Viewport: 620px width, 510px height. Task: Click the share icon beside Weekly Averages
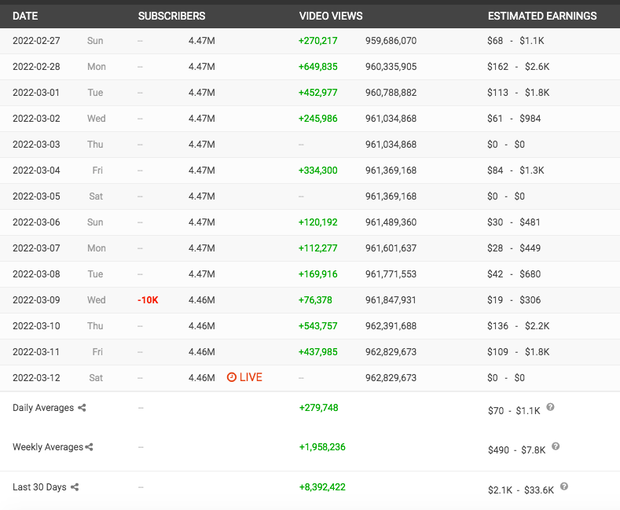click(x=89, y=447)
